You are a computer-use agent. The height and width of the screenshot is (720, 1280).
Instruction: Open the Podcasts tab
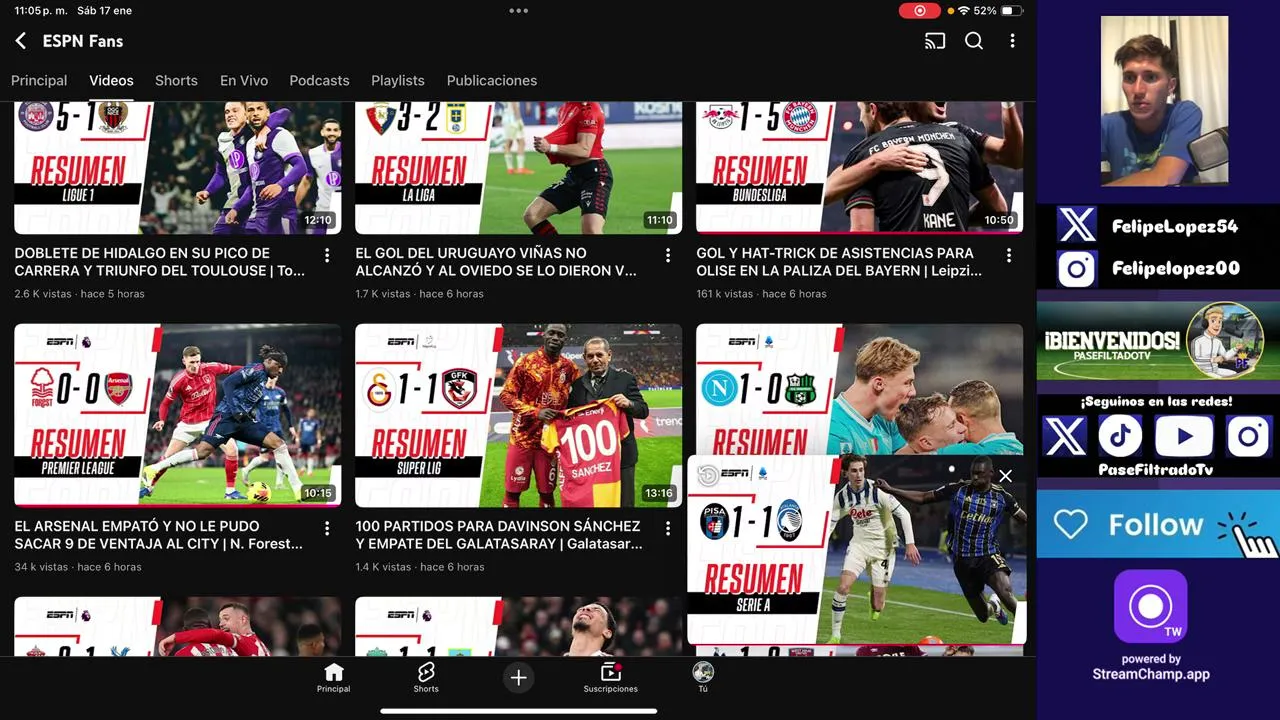point(319,80)
